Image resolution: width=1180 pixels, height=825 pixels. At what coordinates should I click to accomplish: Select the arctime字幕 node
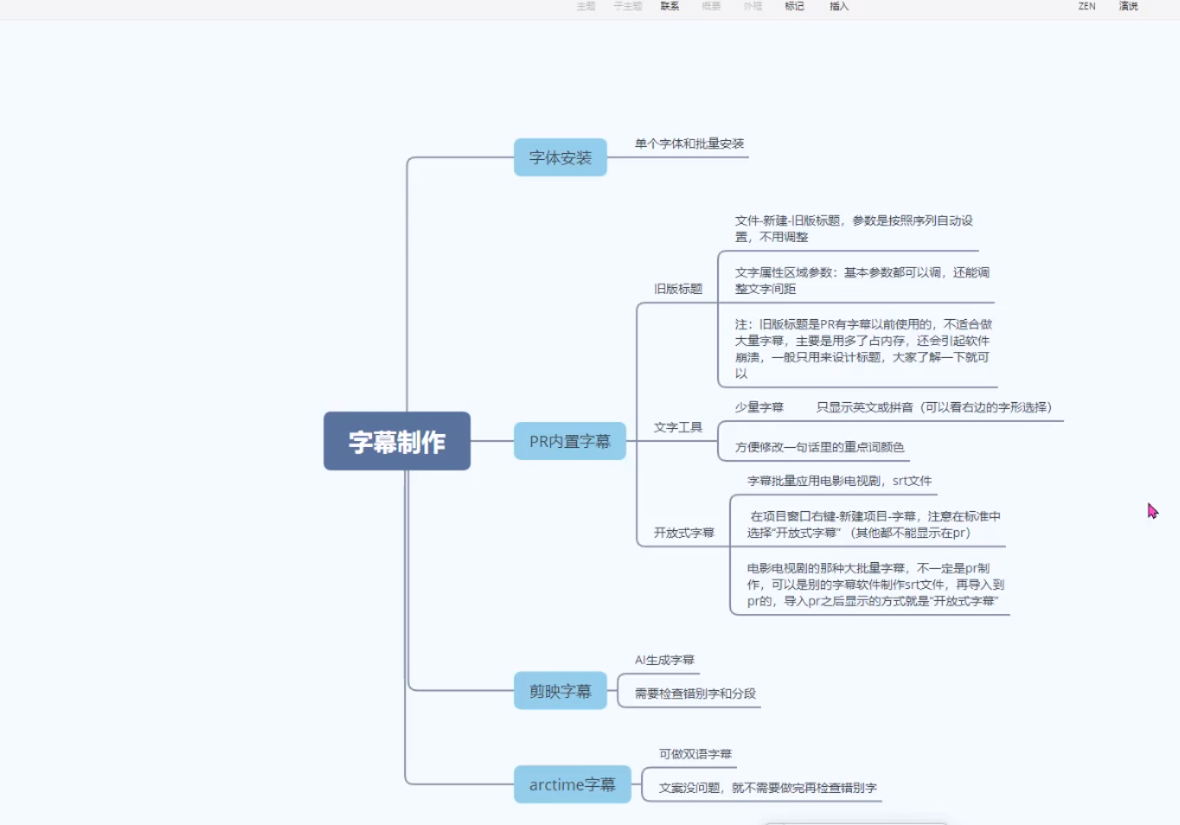click(x=572, y=785)
